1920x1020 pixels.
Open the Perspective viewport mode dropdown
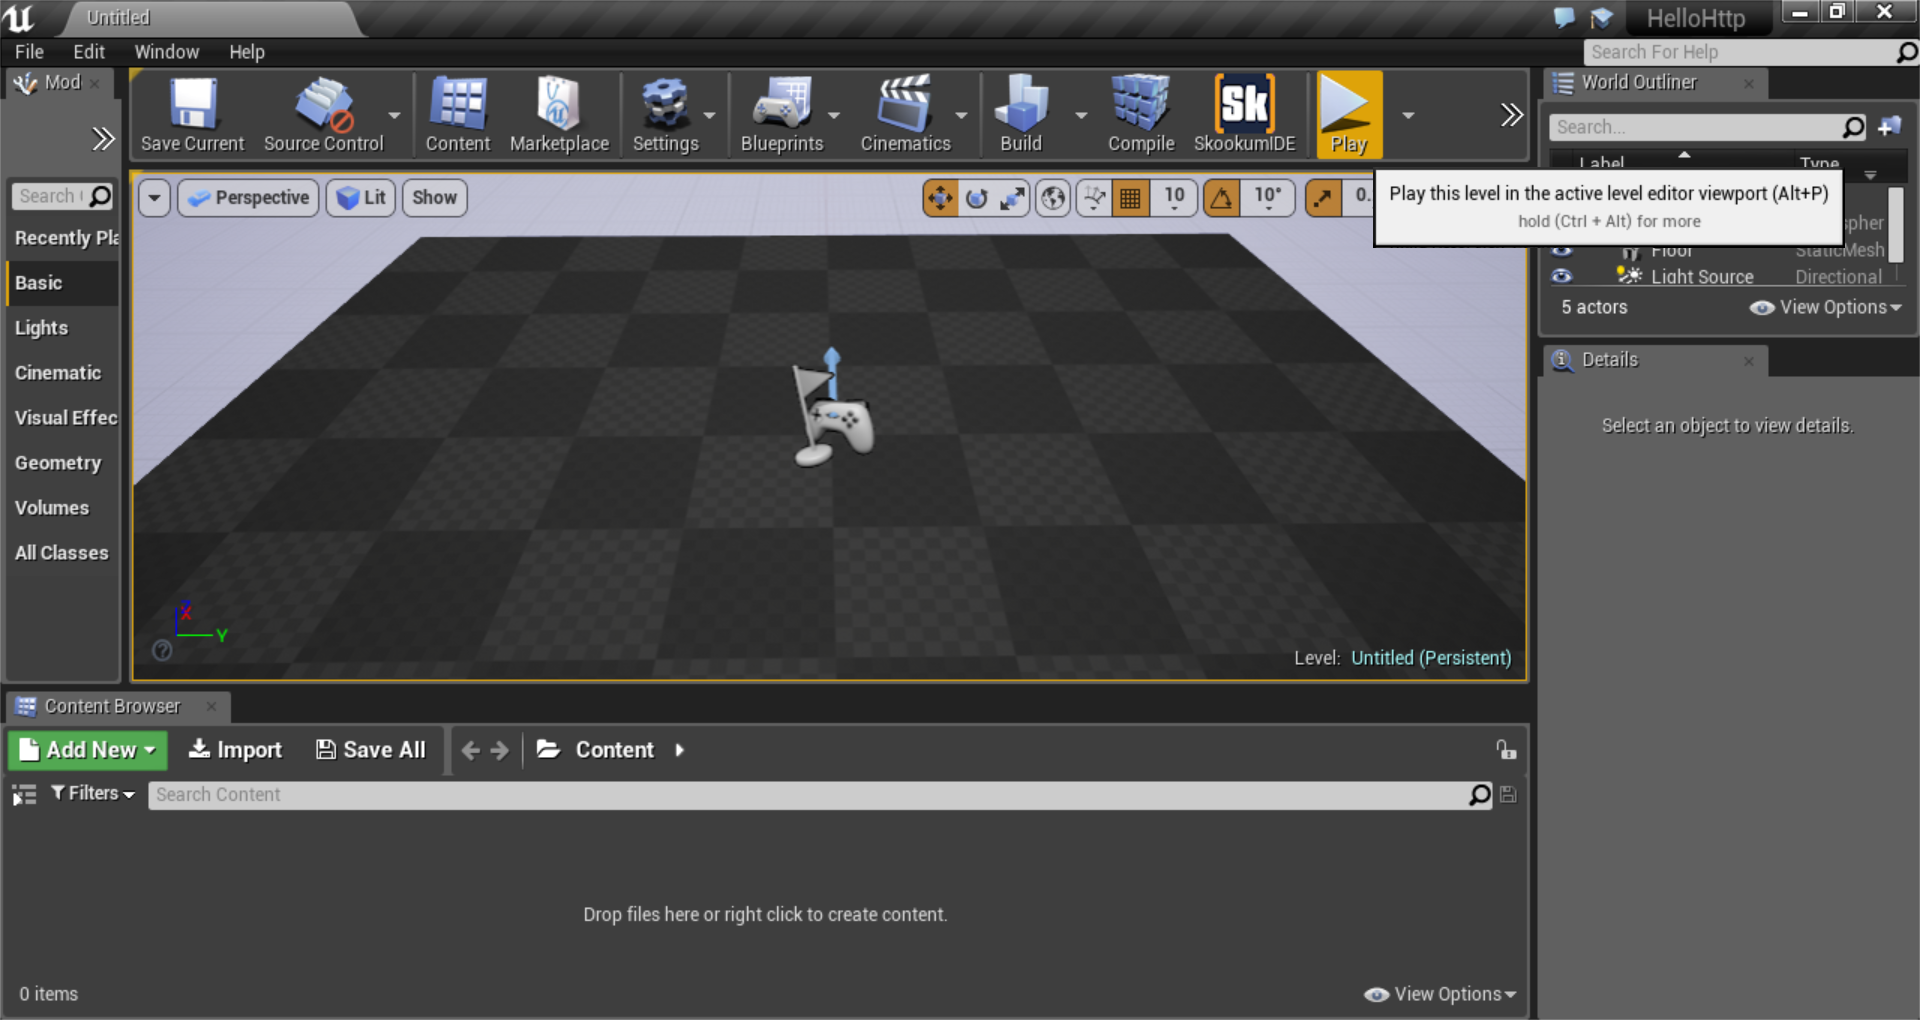[x=249, y=198]
